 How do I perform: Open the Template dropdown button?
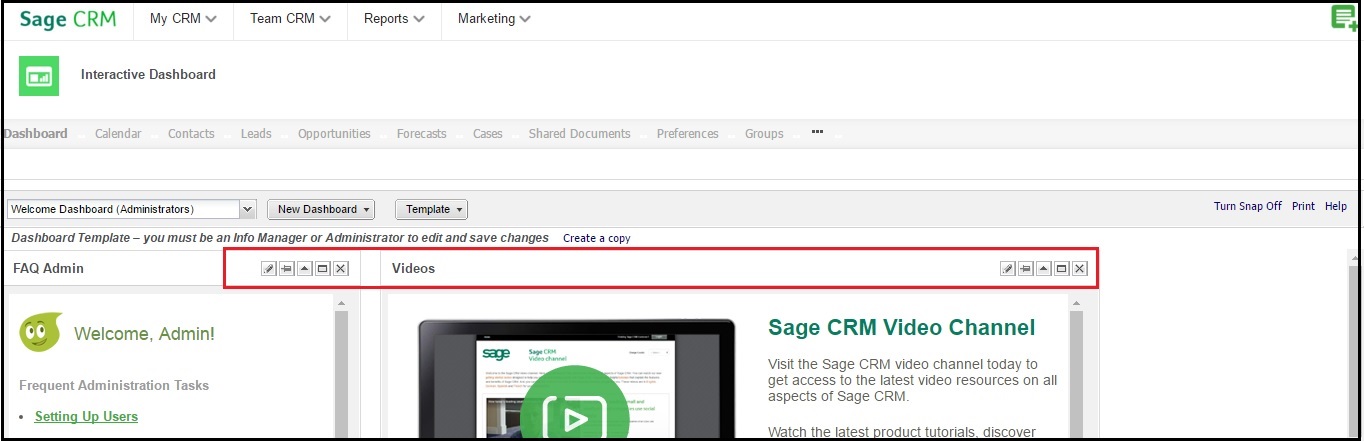[x=431, y=209]
